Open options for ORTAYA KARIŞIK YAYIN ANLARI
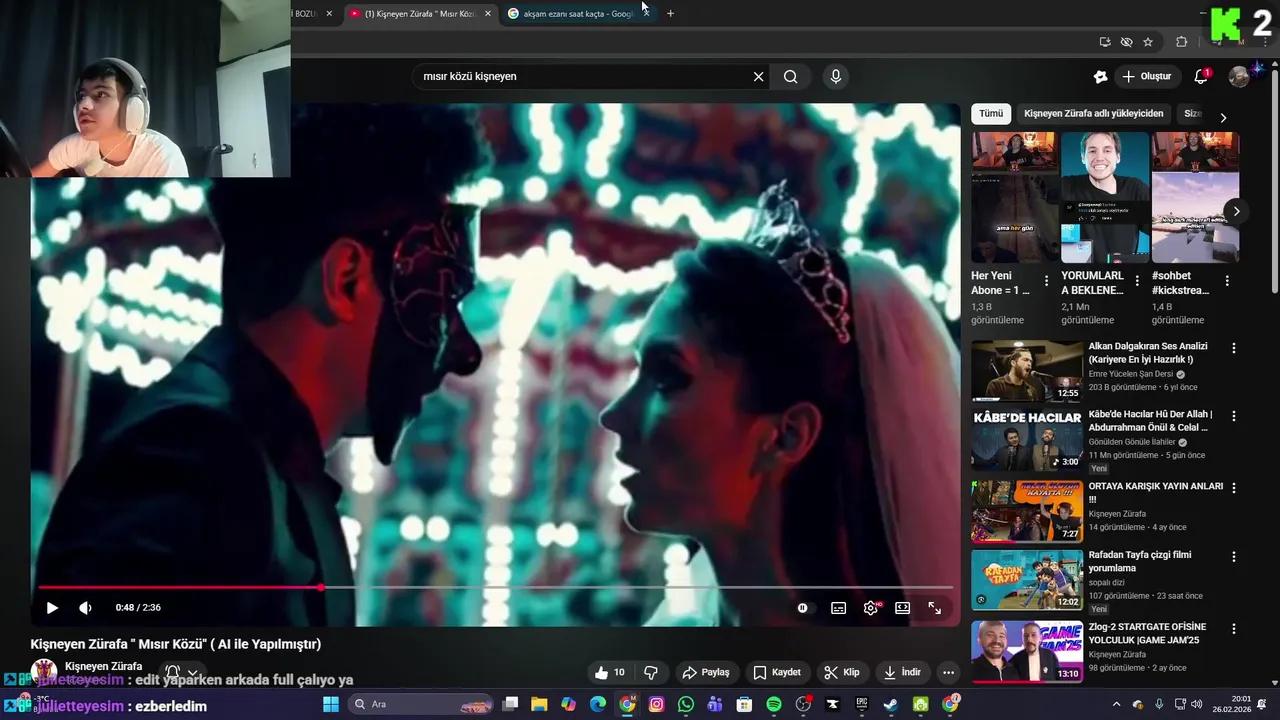 click(x=1233, y=488)
